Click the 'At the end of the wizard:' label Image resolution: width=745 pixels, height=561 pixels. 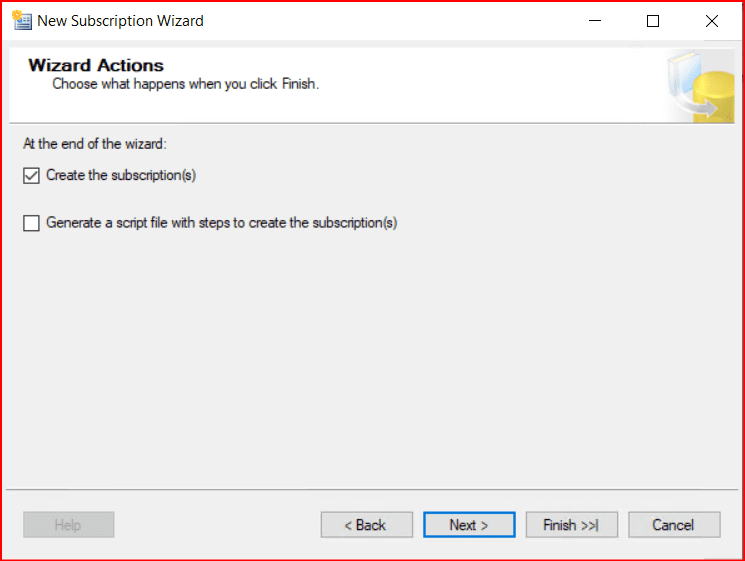95,144
